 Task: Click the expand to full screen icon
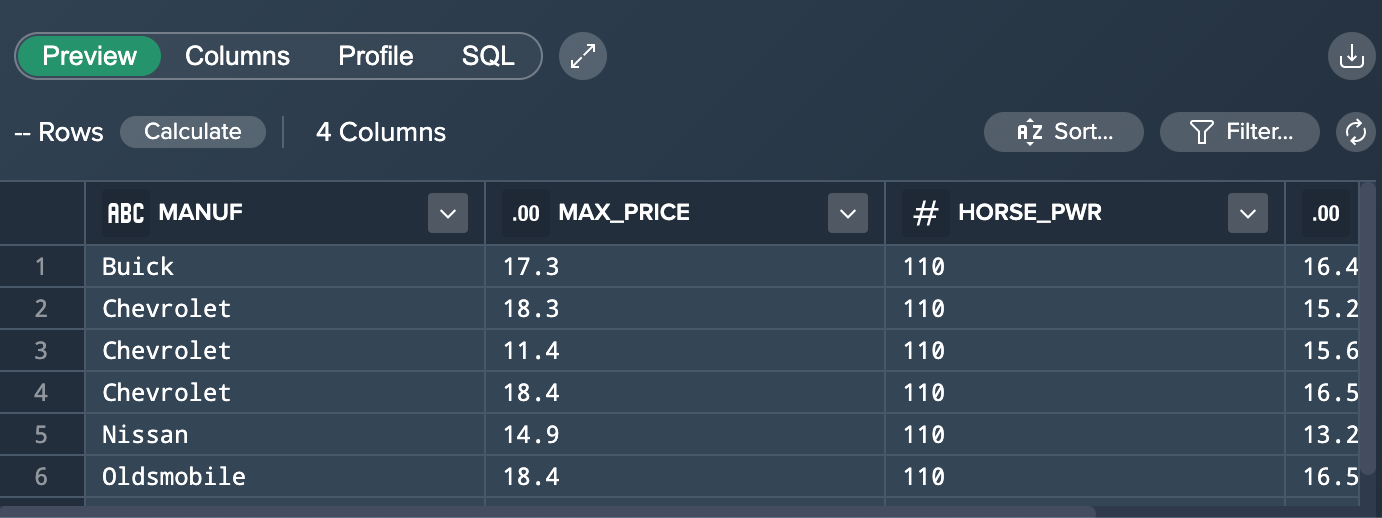click(x=583, y=57)
